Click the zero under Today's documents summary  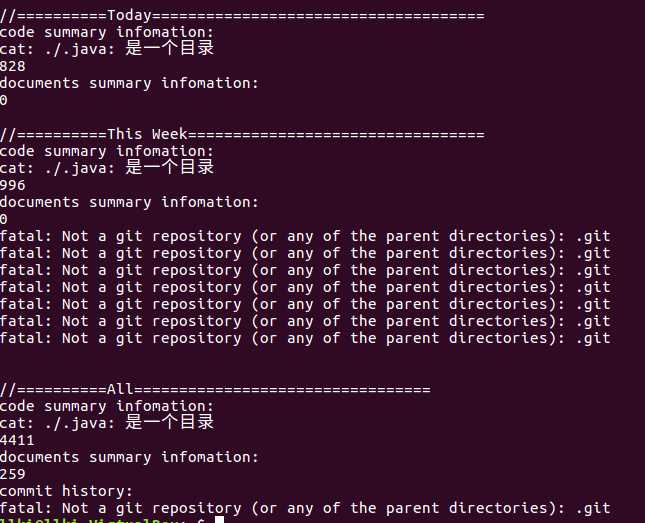point(5,100)
